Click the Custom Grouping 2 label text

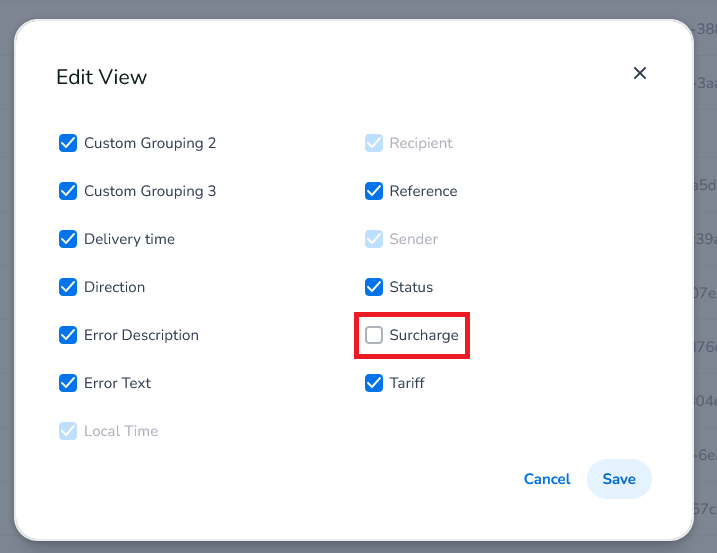pos(150,143)
